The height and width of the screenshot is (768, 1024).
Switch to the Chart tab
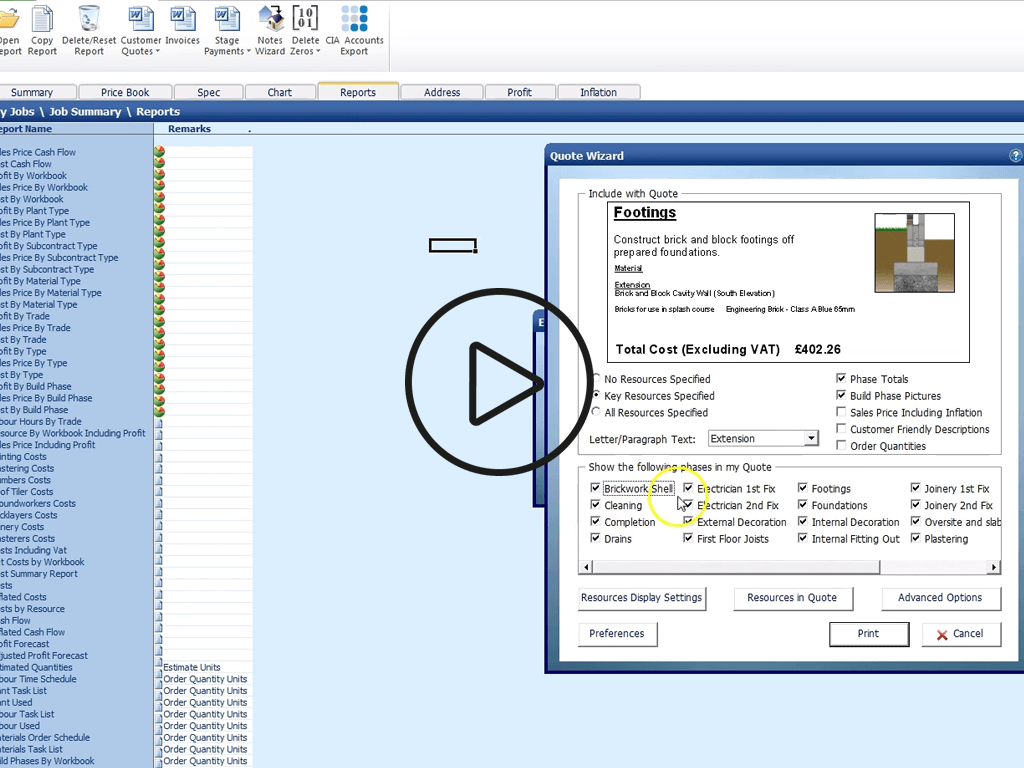(280, 92)
